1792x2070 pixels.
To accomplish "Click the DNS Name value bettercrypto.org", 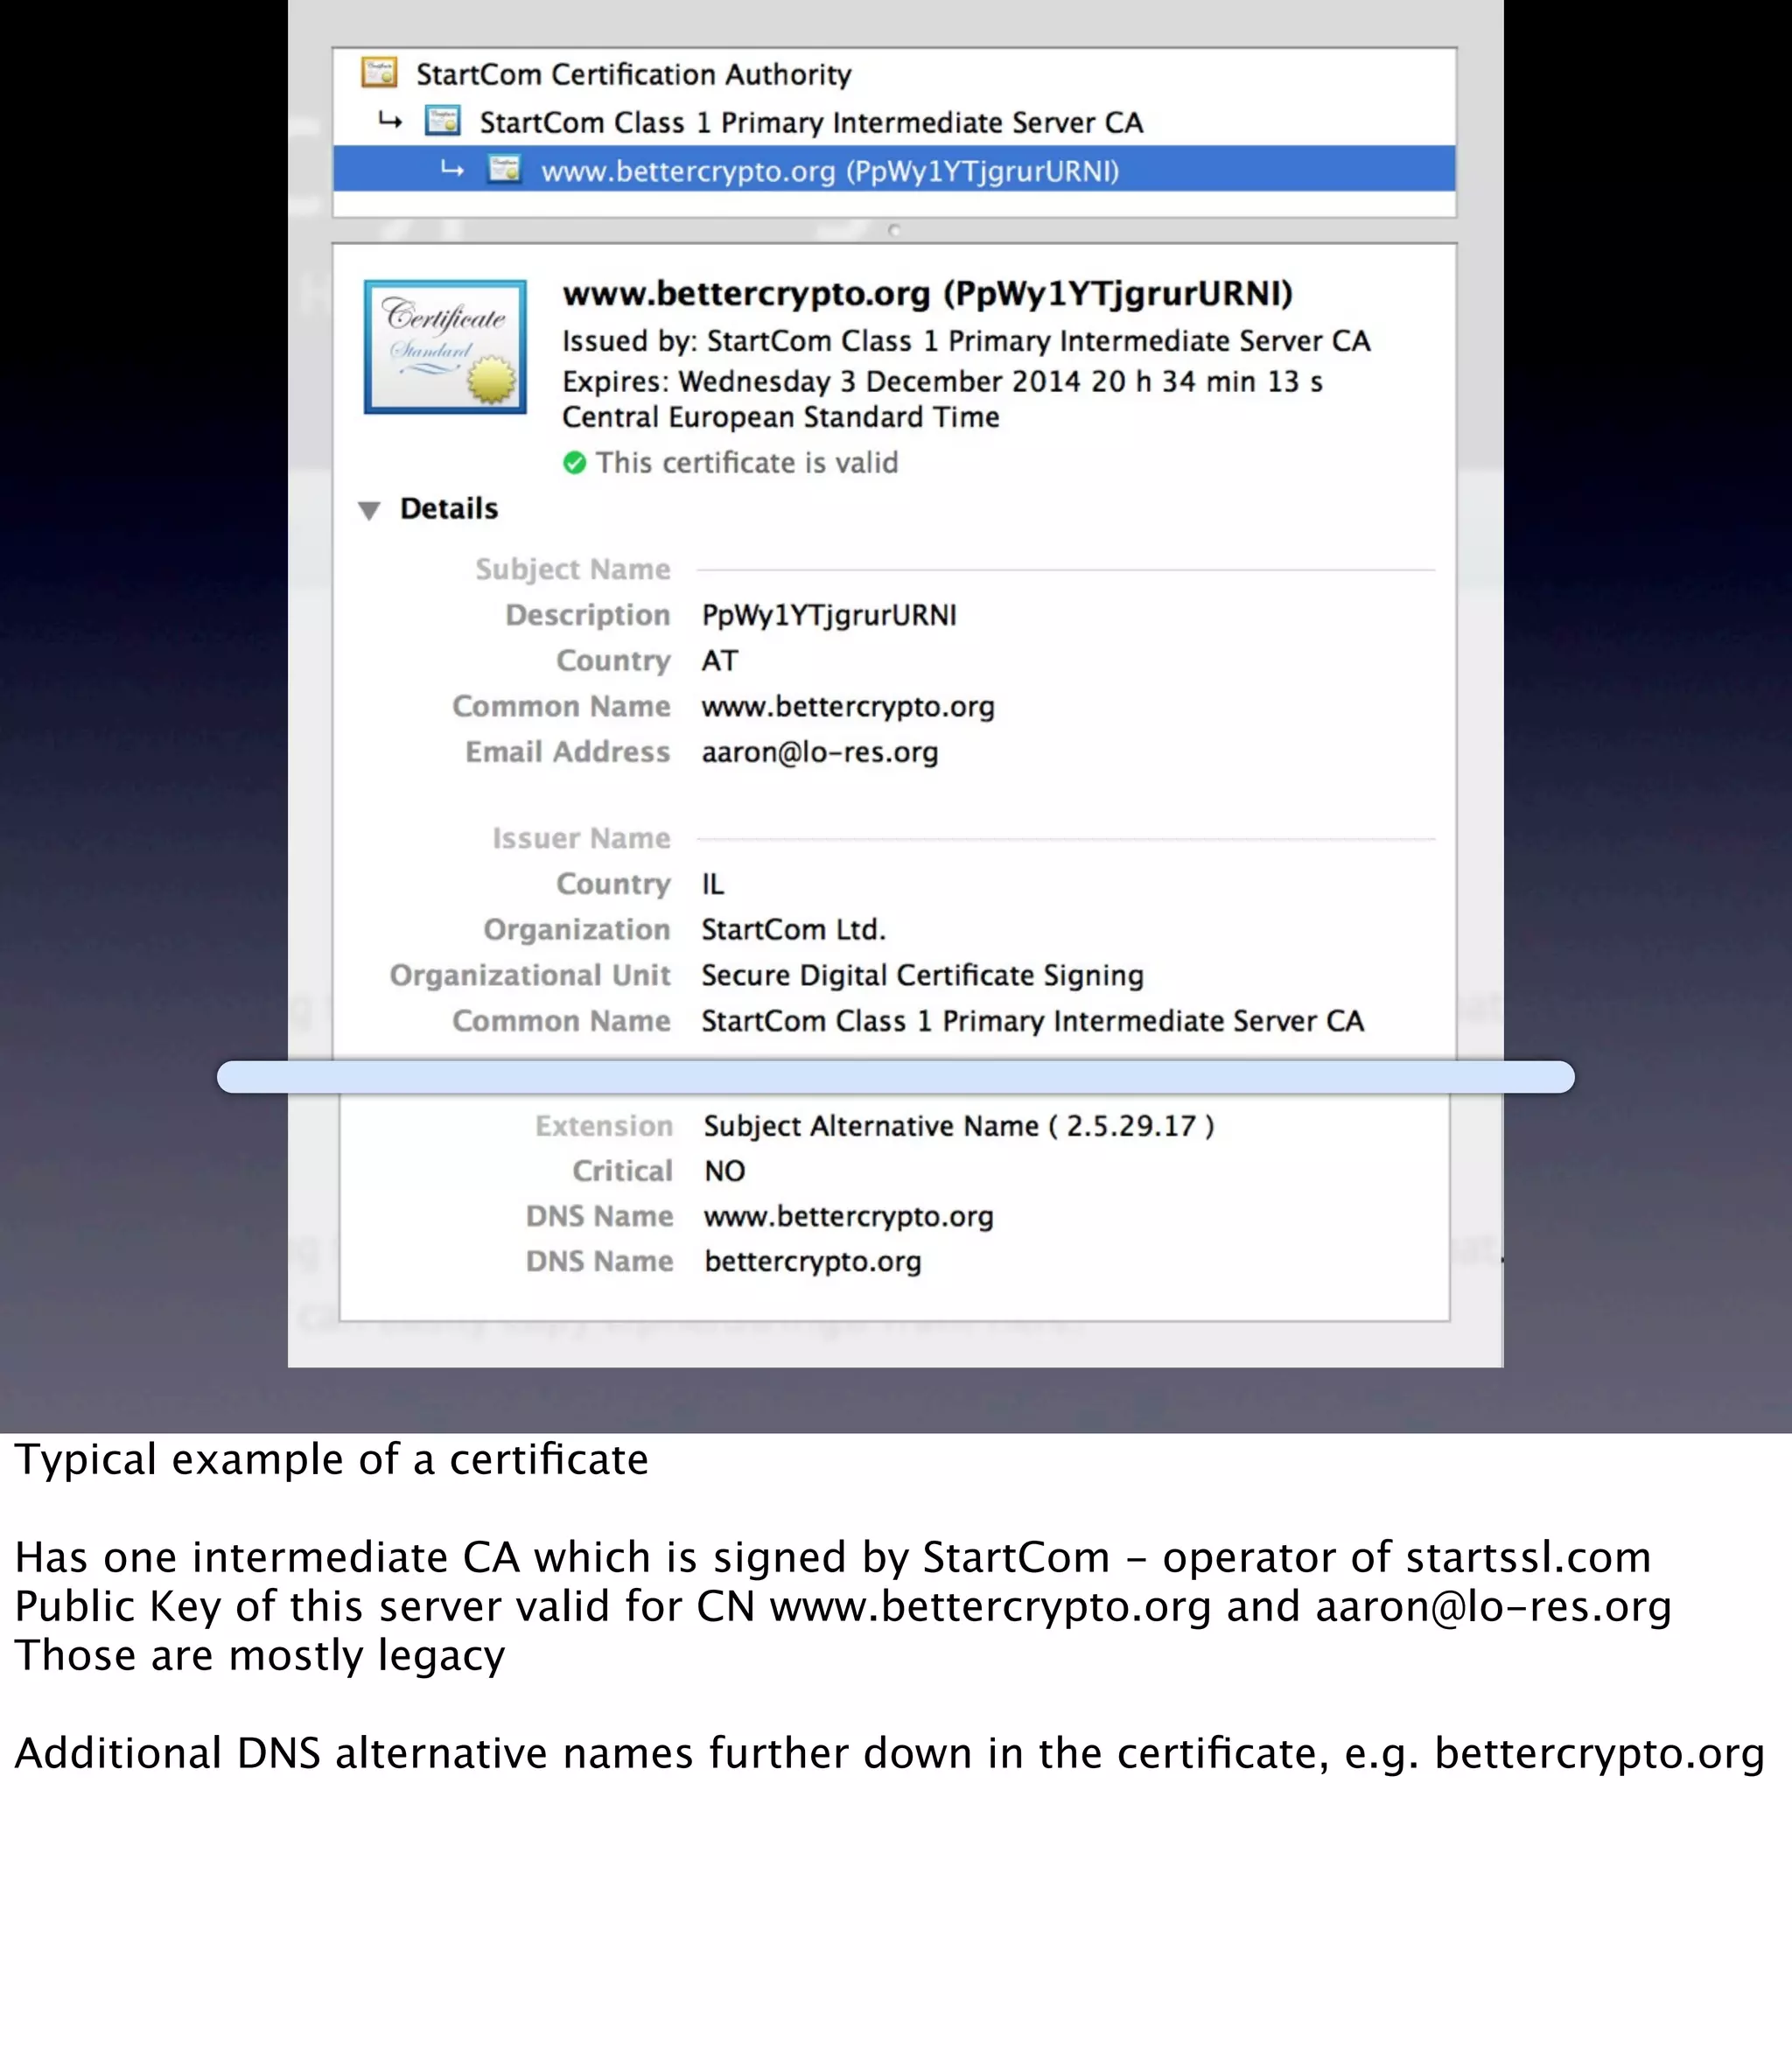I will point(813,1261).
